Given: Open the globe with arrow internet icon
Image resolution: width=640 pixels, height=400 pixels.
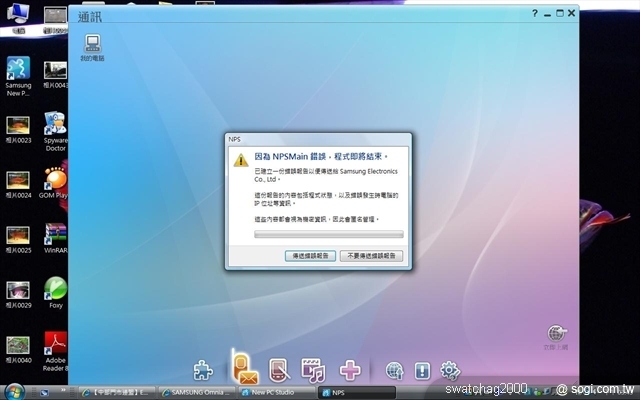Looking at the screenshot, I should tap(394, 371).
